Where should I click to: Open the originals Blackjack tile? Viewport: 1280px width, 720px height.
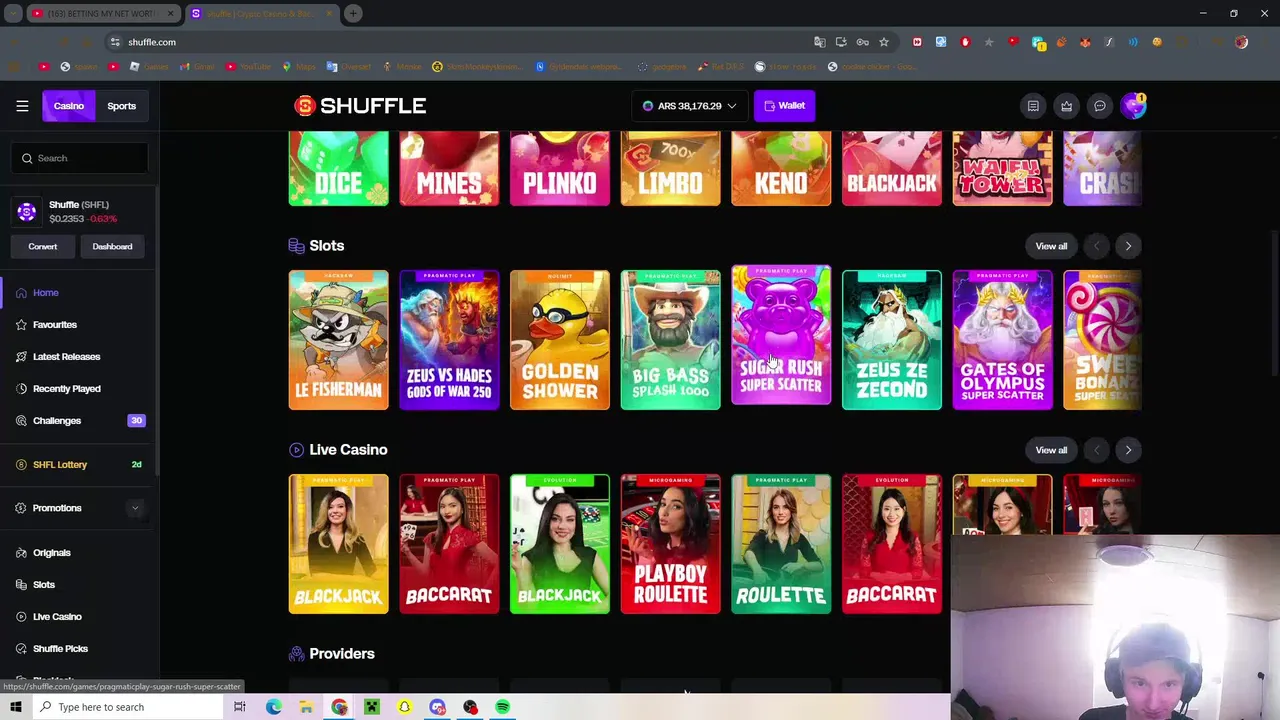click(892, 168)
